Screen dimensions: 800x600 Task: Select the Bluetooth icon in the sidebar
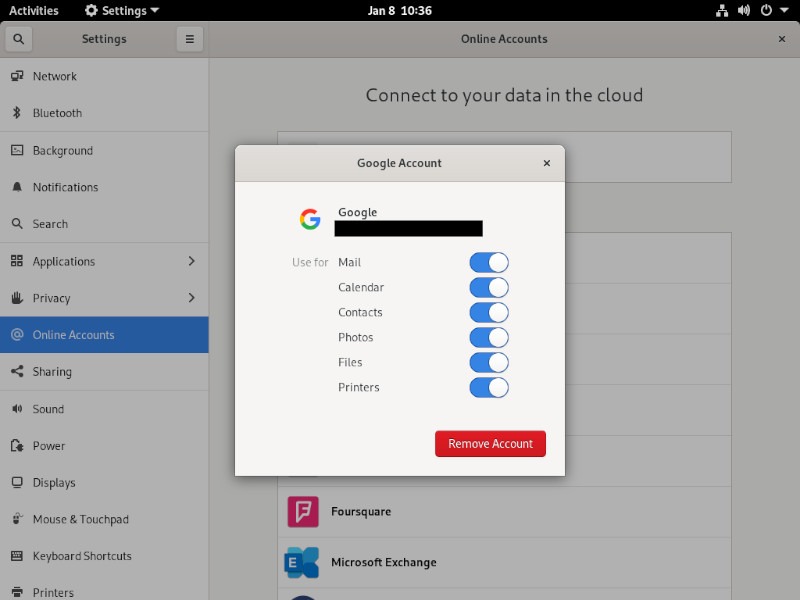click(17, 113)
